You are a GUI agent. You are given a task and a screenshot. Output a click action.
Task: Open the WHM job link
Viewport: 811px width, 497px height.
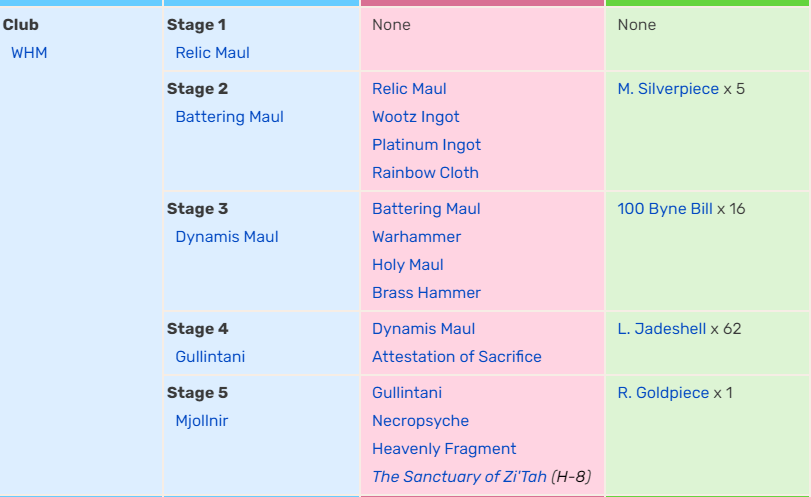(x=29, y=53)
